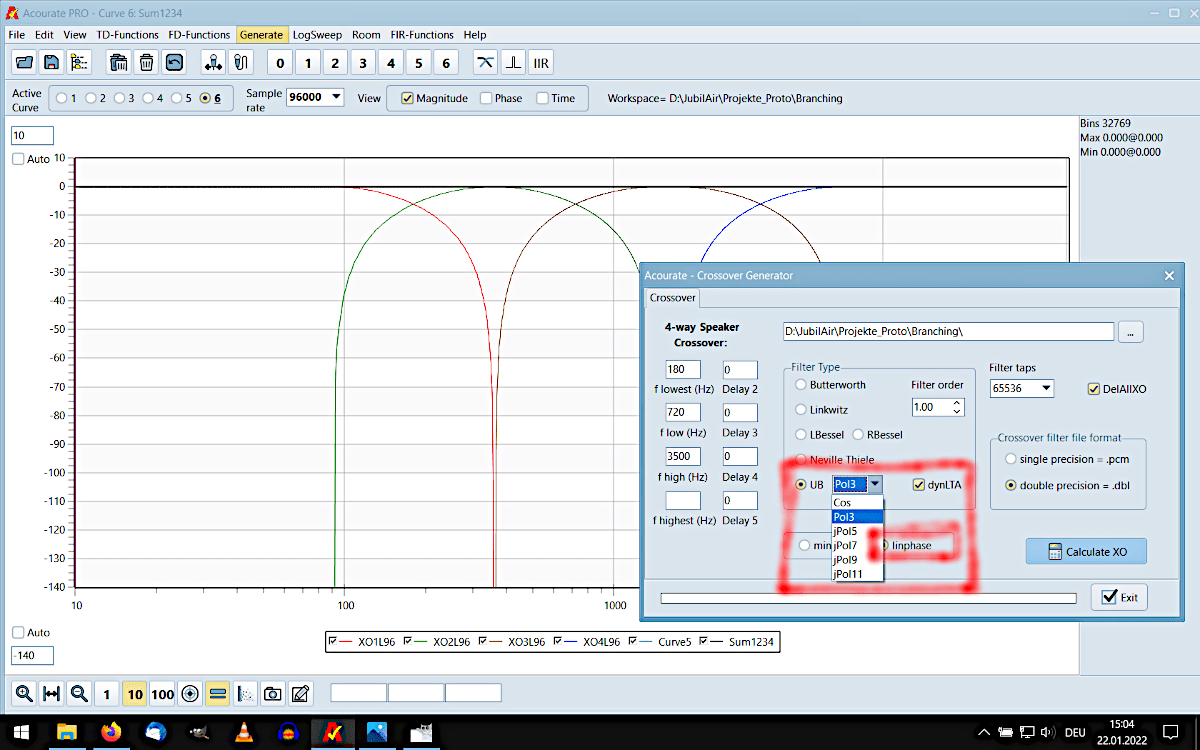Select the Crossover tab in dialog

pos(672,298)
